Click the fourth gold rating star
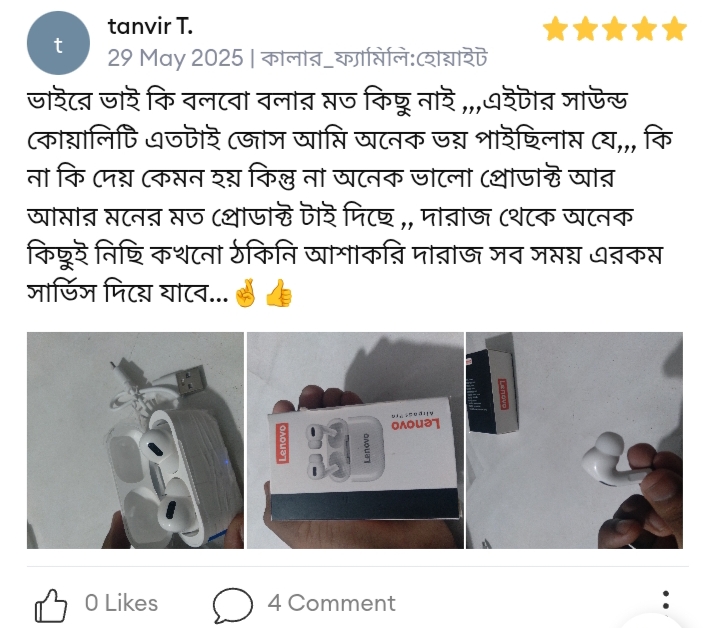Screen dimensions: 704x628 click(x=645, y=29)
